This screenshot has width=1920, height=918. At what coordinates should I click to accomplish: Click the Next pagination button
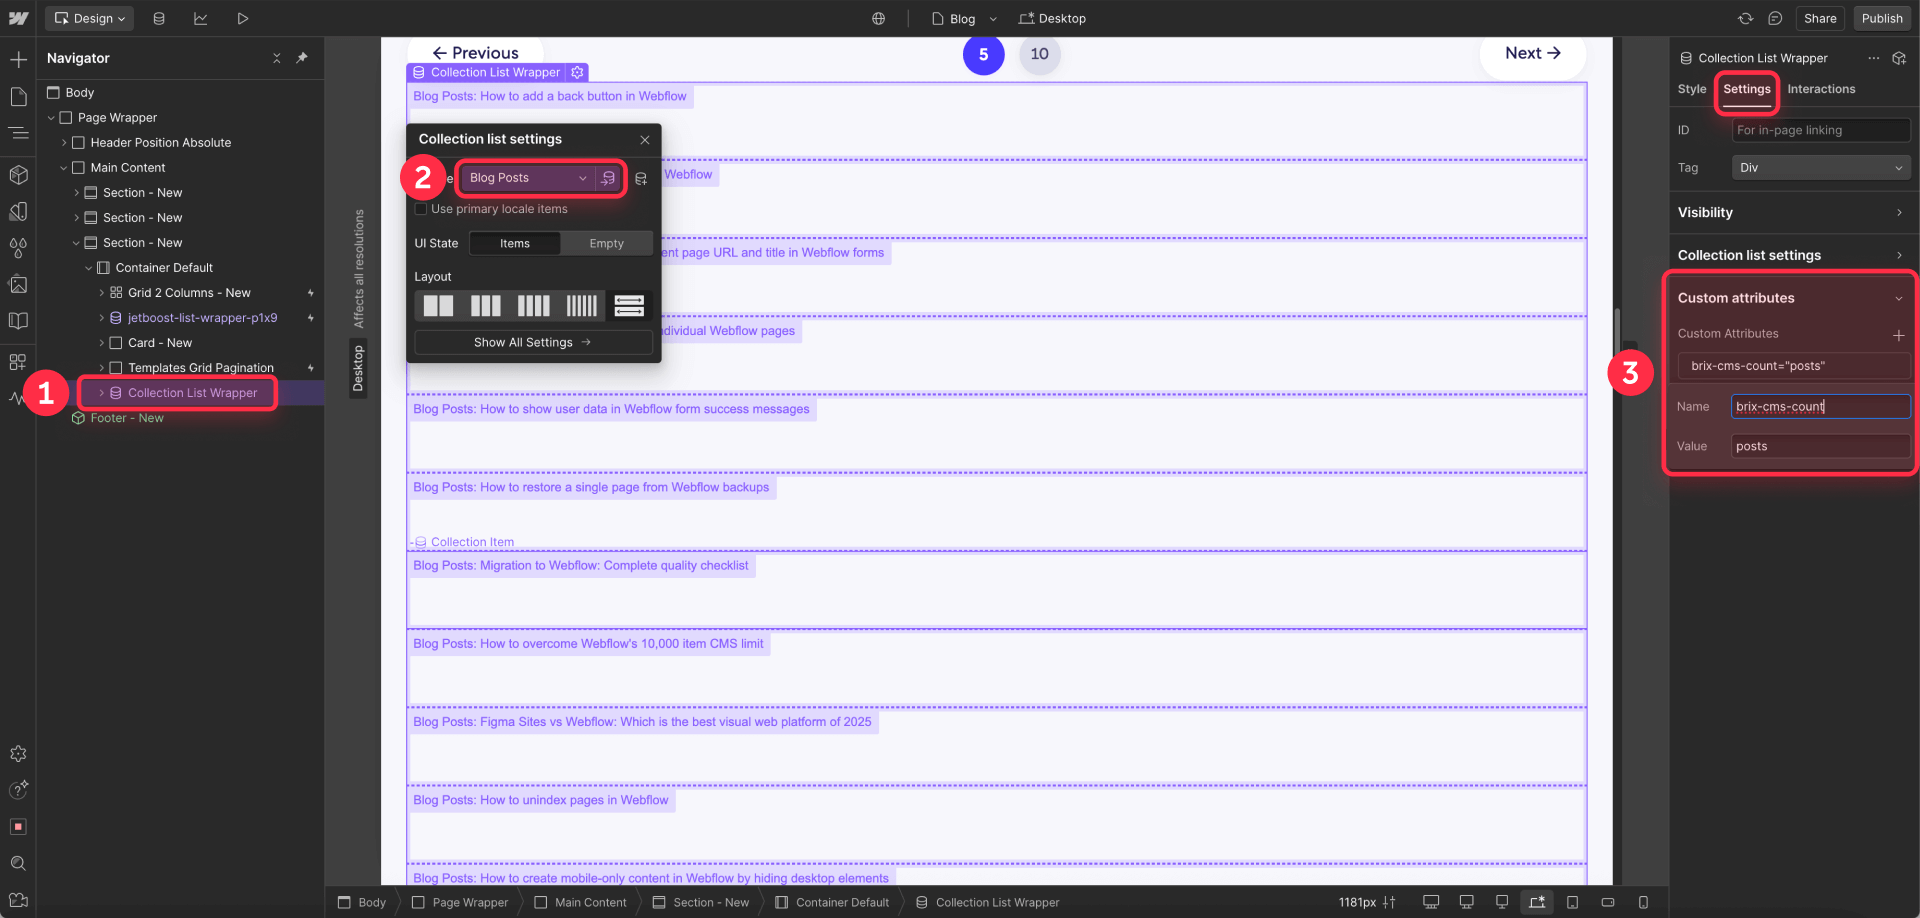point(1533,54)
